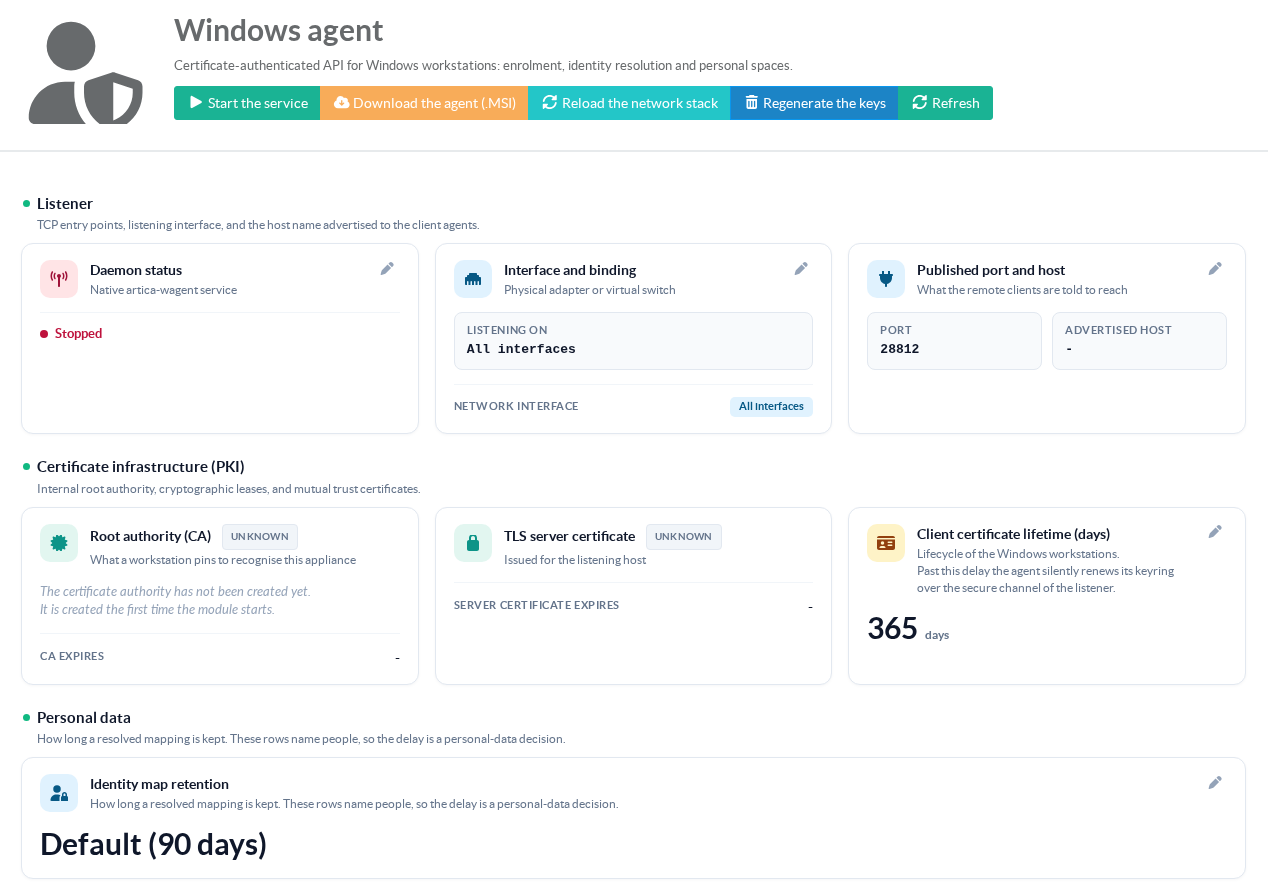Click the TLS server certificate title
Viewport: 1268px width, 885px height.
coord(569,536)
